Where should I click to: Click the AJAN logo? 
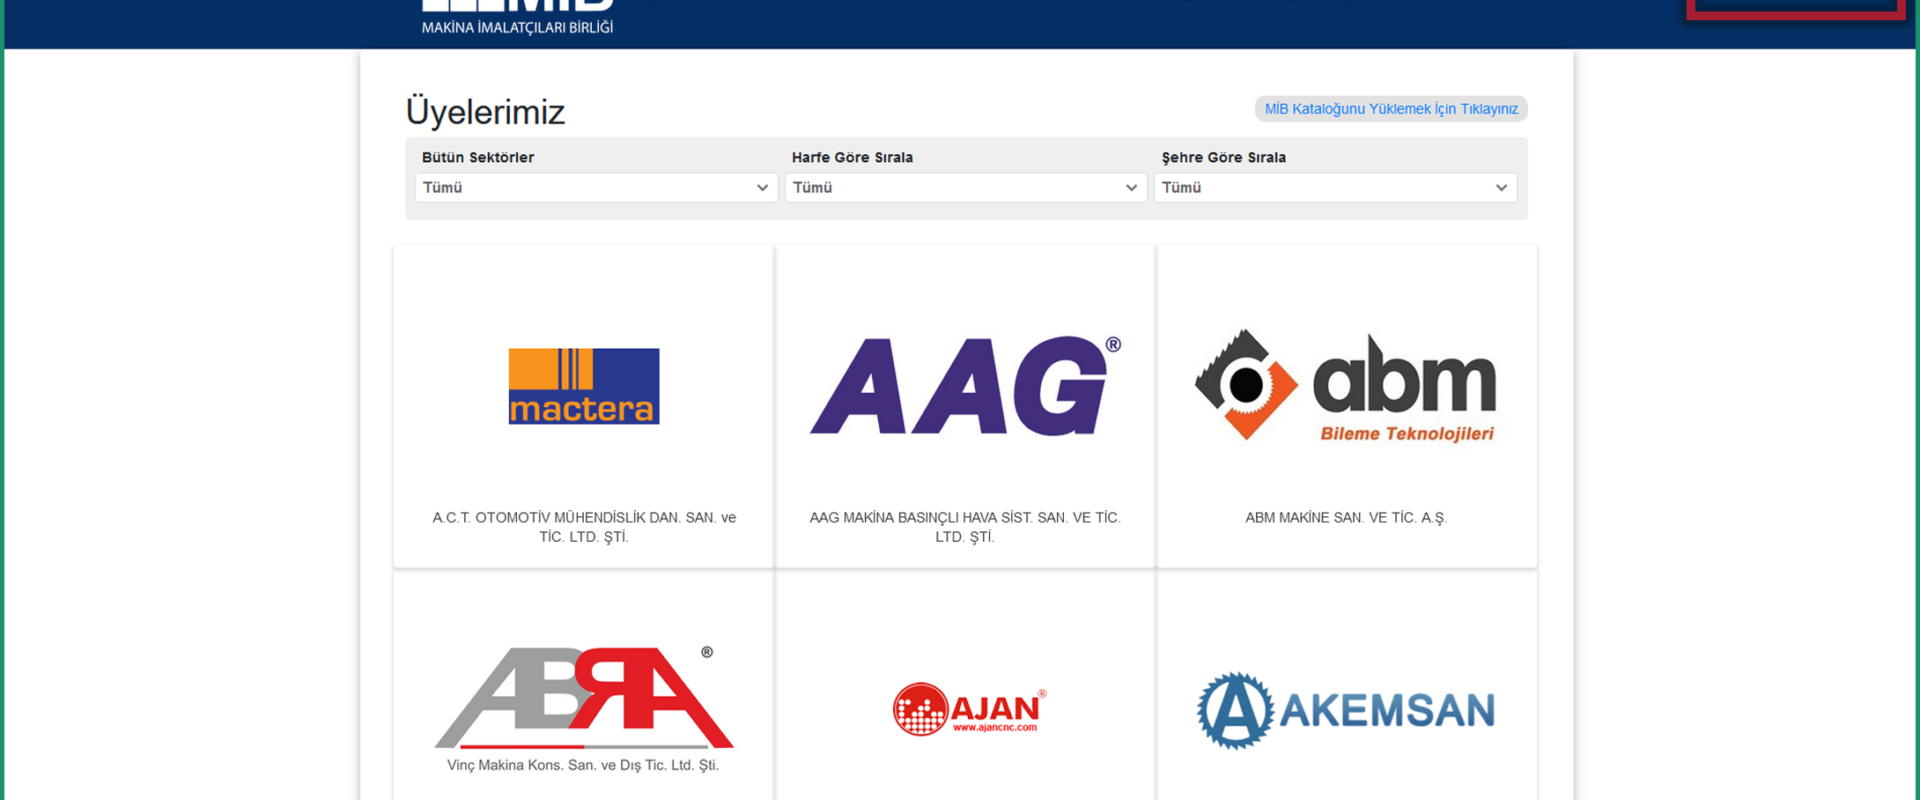(x=969, y=710)
